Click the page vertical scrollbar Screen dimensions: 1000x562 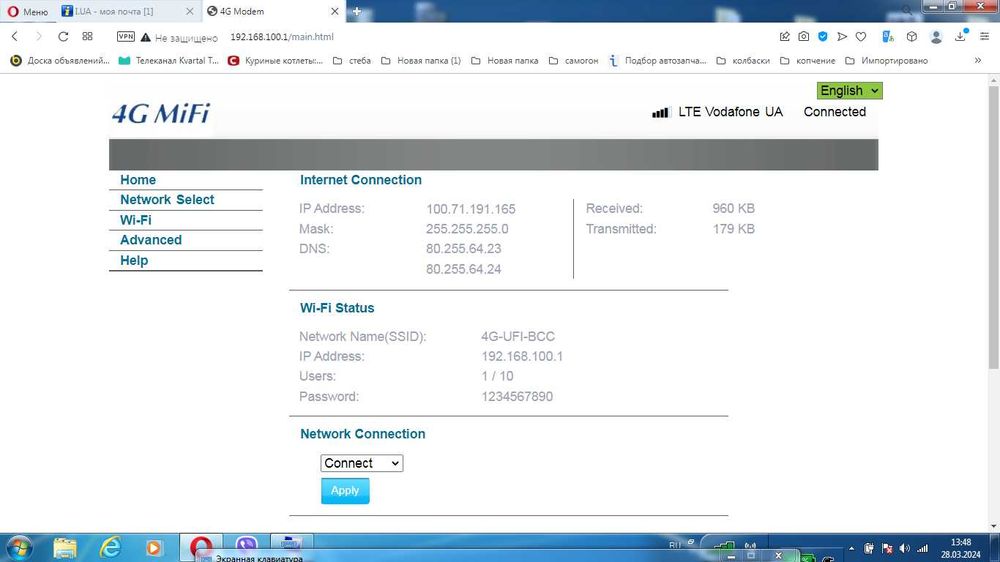click(x=994, y=226)
